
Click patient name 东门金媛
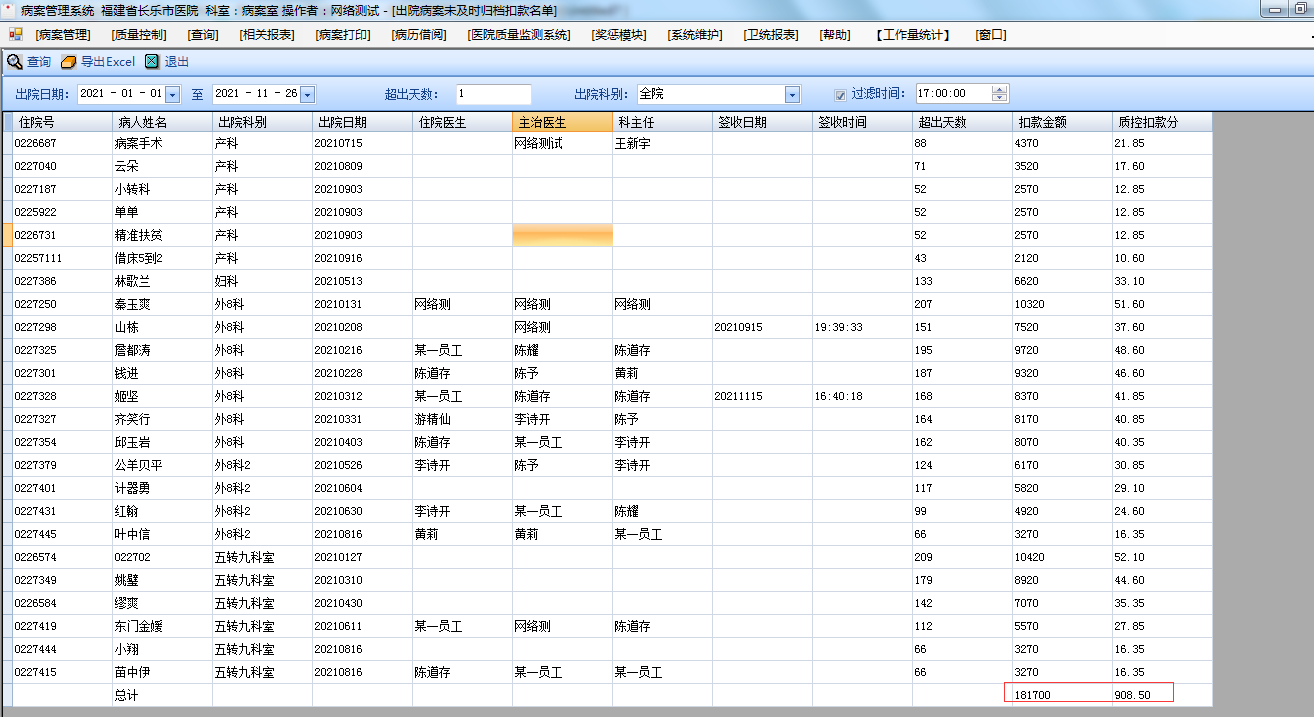[x=138, y=626]
